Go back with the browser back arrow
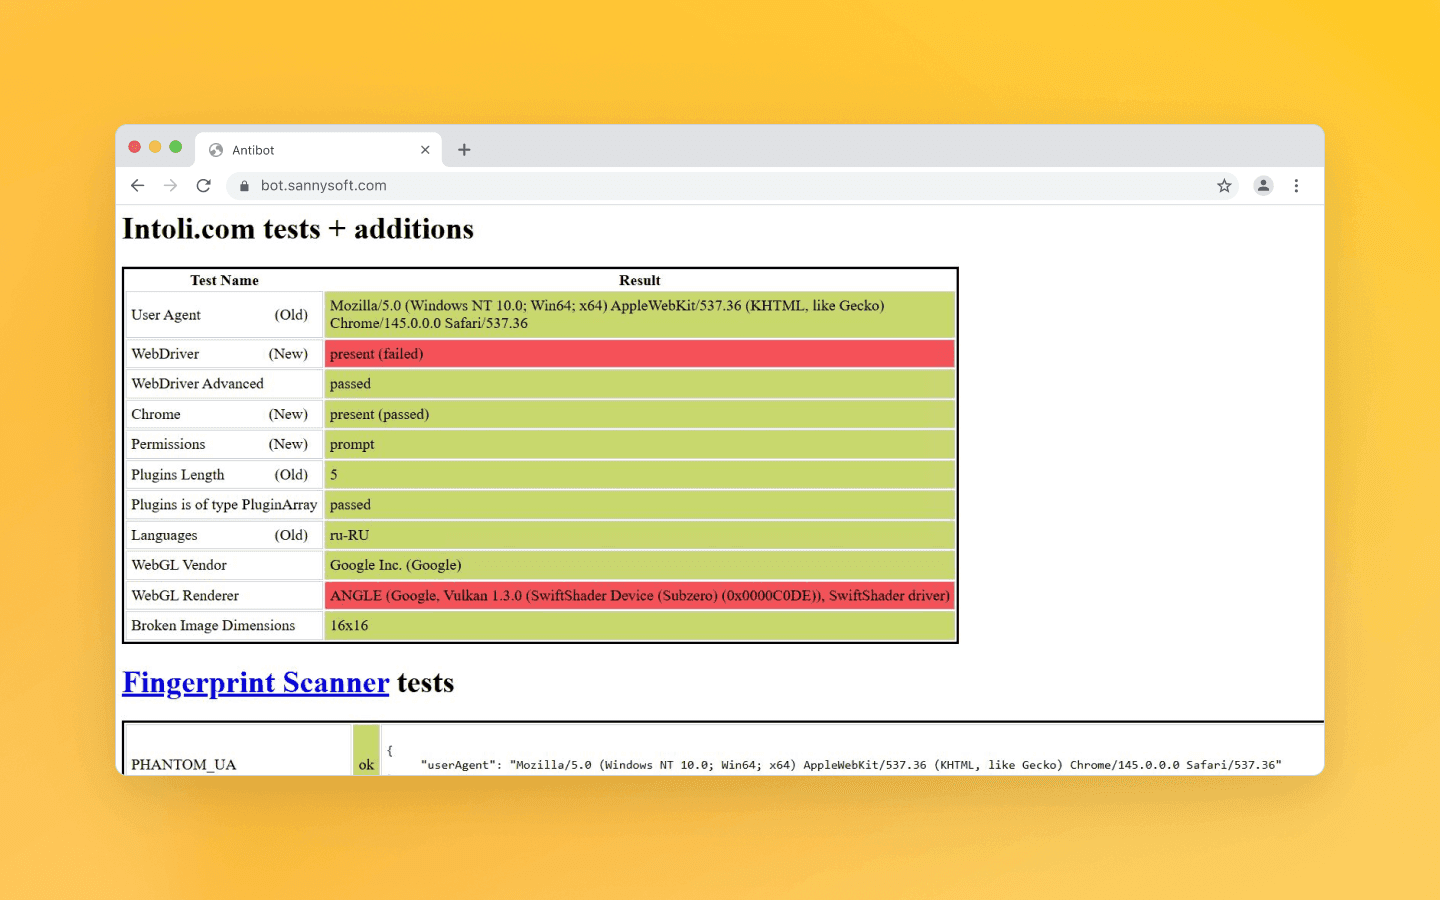Image resolution: width=1440 pixels, height=900 pixels. coord(138,186)
